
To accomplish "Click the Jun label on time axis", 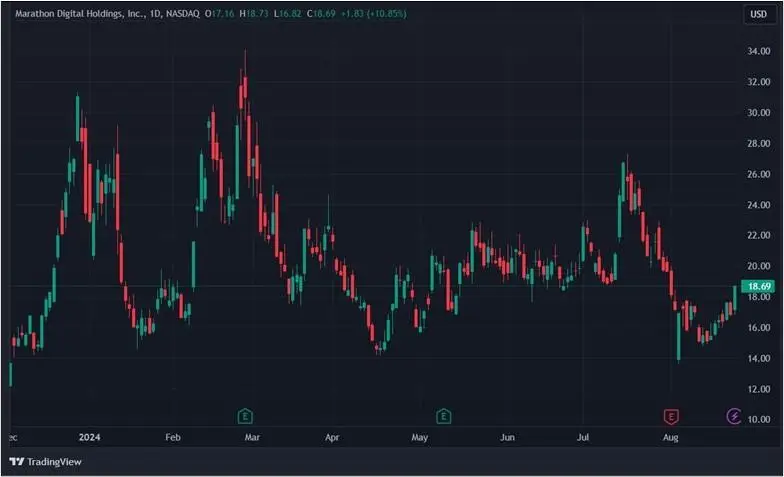I will [508, 437].
